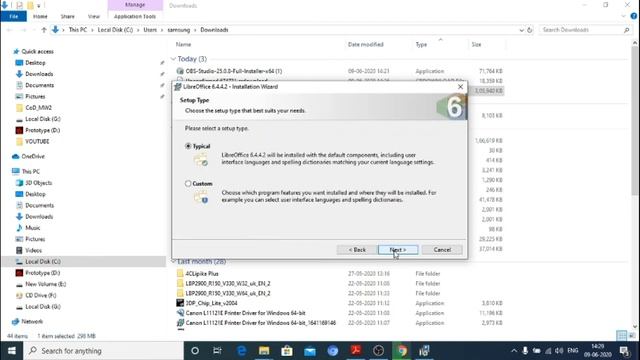
Task: Launch Microsoft Edge from taskbar
Action: pyautogui.click(x=241, y=351)
